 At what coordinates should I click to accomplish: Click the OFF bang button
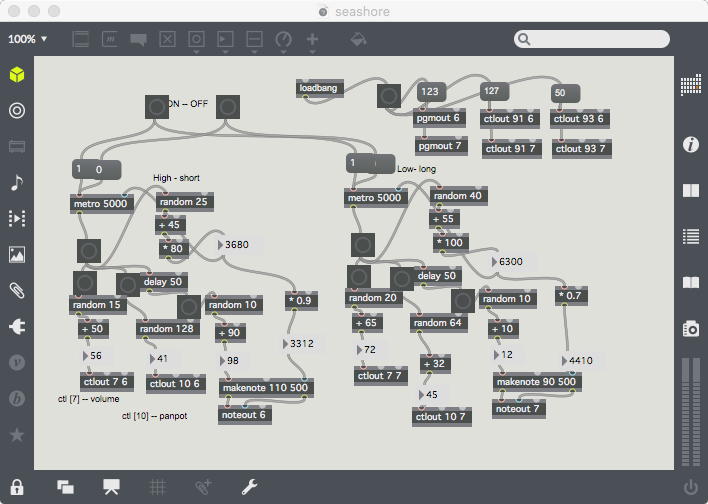228,107
